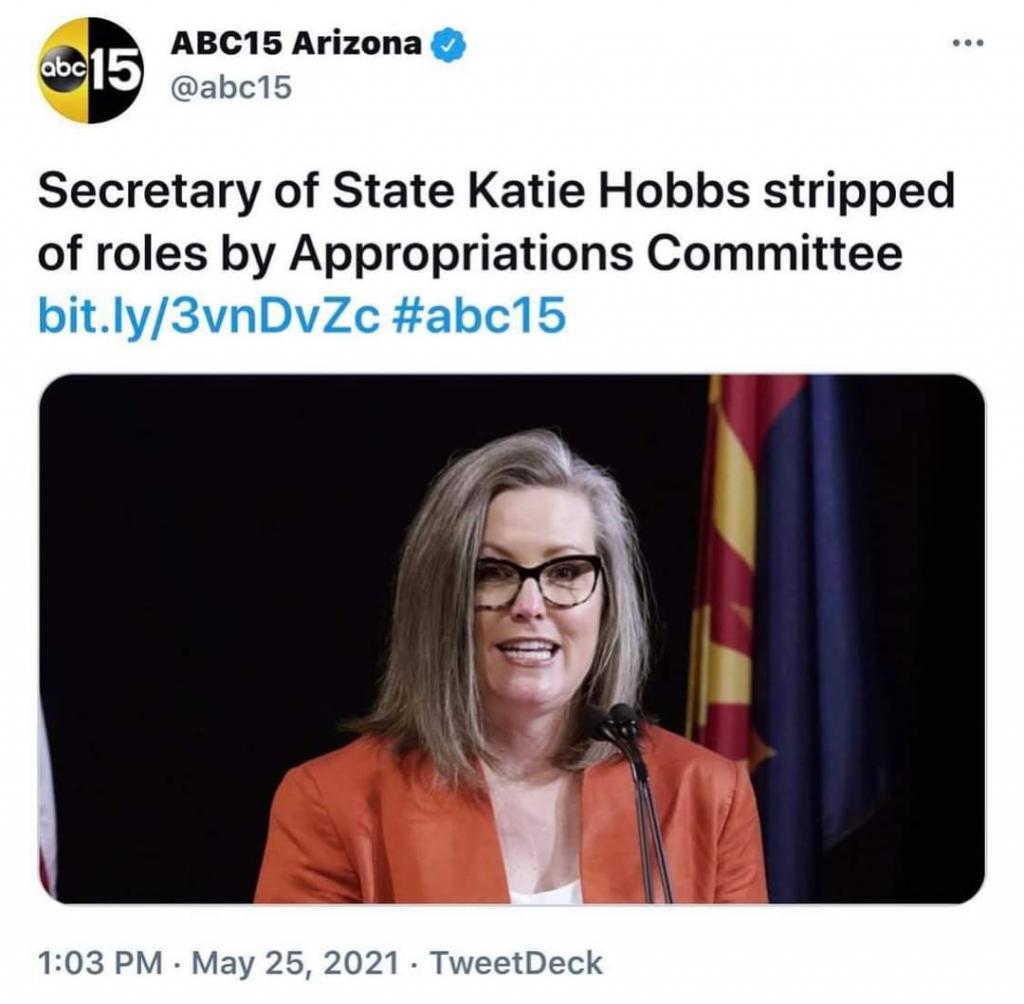Follow the bit.ly/3vnDvZc link
The height and width of the screenshot is (1004, 1024).
pos(208,315)
